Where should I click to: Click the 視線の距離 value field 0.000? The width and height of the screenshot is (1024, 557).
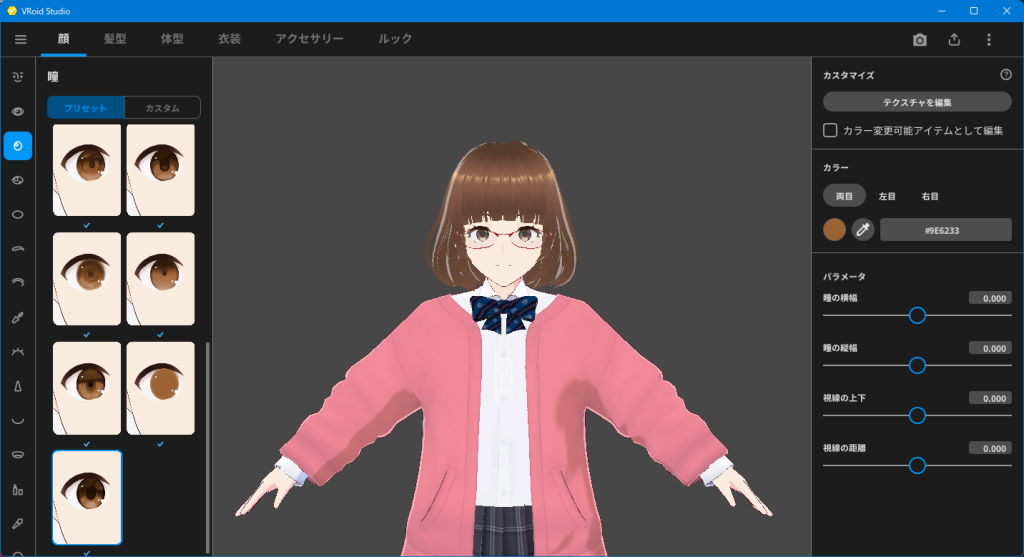(x=991, y=448)
